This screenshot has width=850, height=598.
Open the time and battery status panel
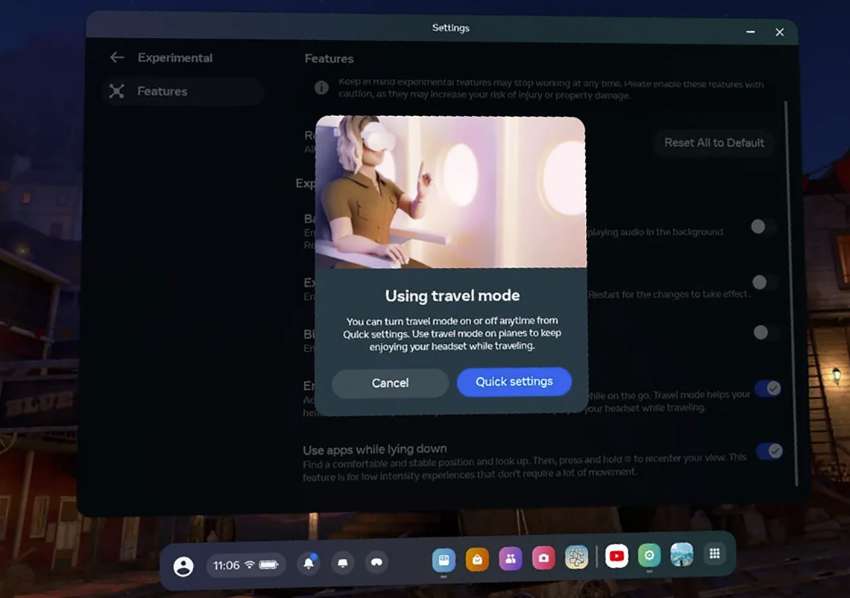tap(245, 565)
